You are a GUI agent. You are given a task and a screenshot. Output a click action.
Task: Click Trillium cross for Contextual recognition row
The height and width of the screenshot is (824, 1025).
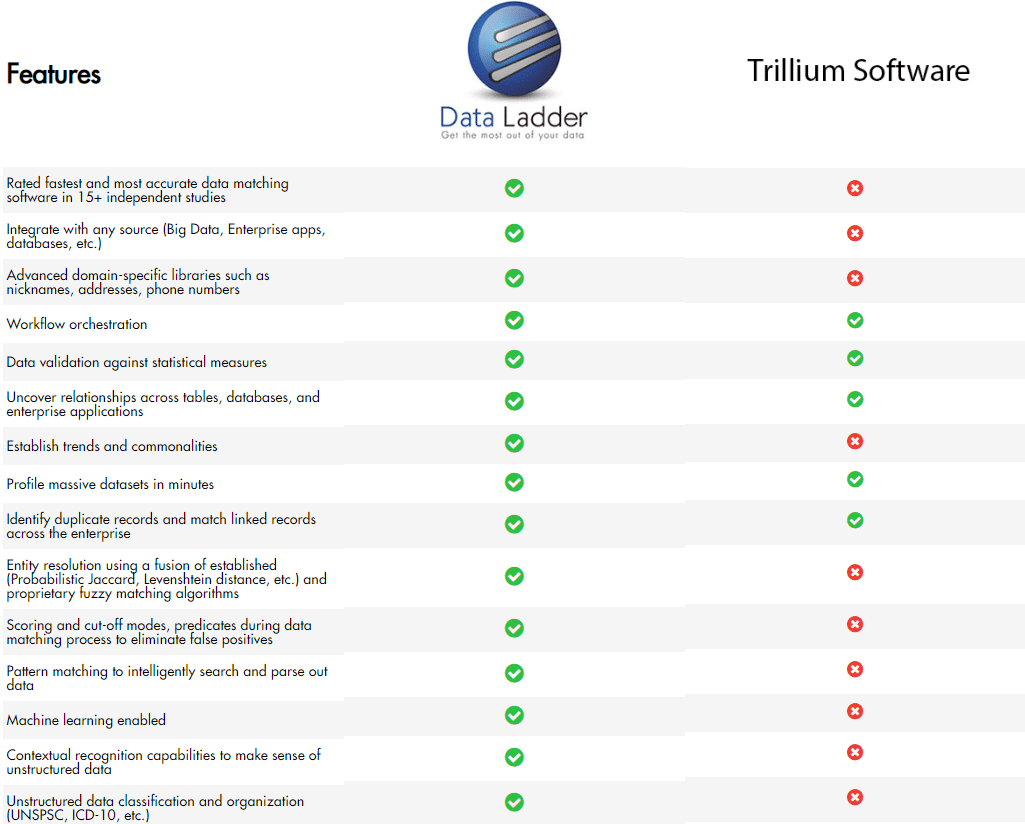[x=855, y=752]
